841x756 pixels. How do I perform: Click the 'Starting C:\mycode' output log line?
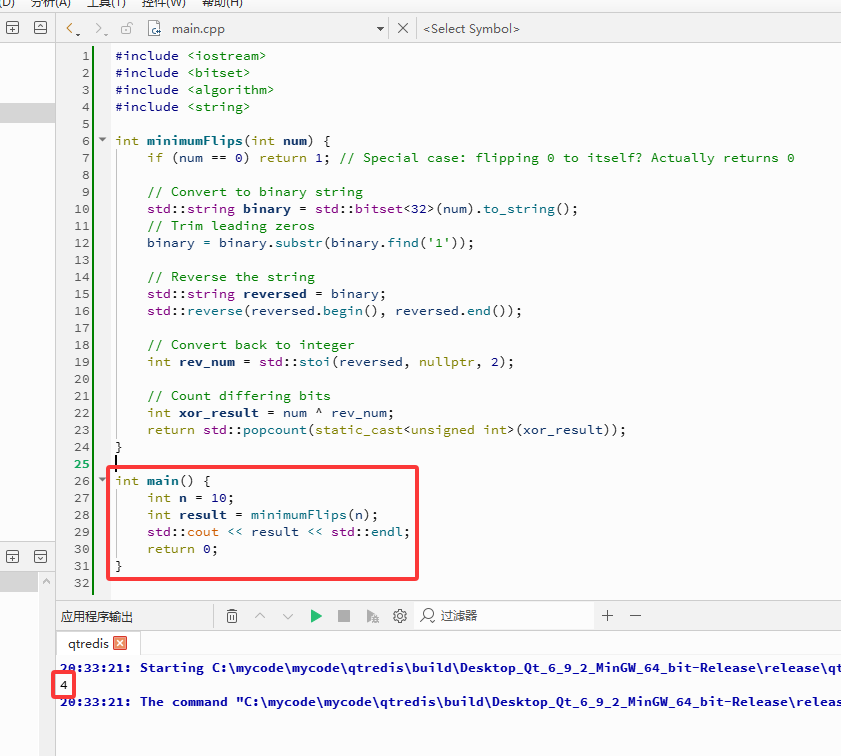(451, 668)
